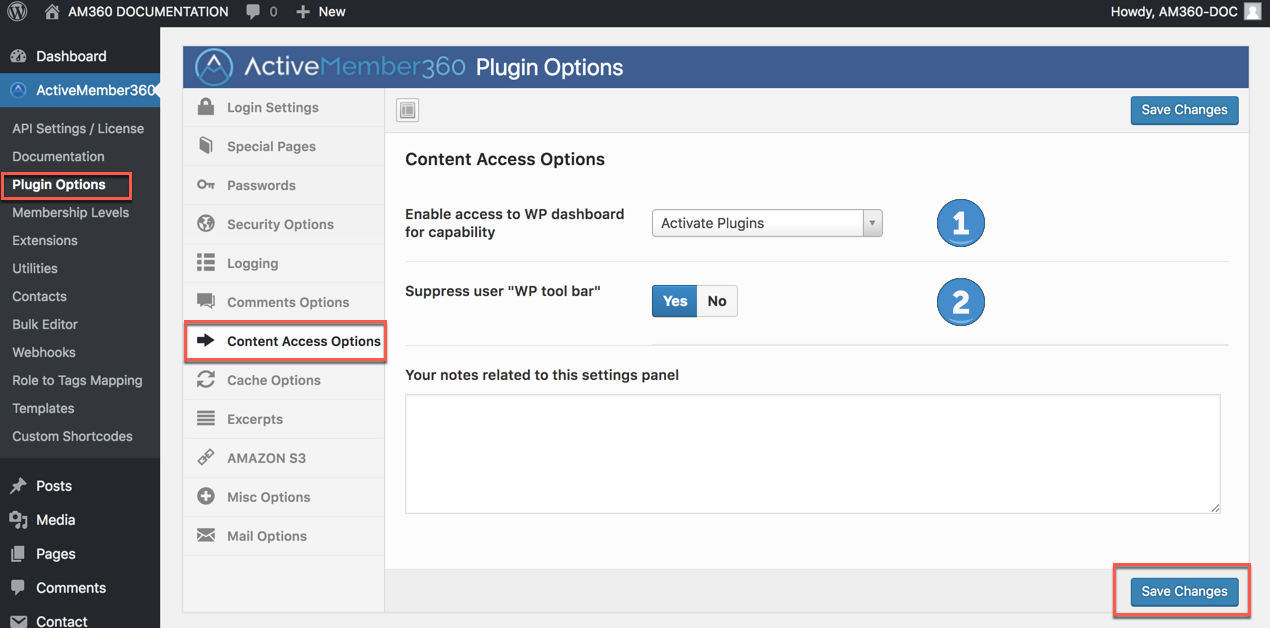Switch to Excerpts tab
This screenshot has height=628, width=1270.
tap(284, 419)
